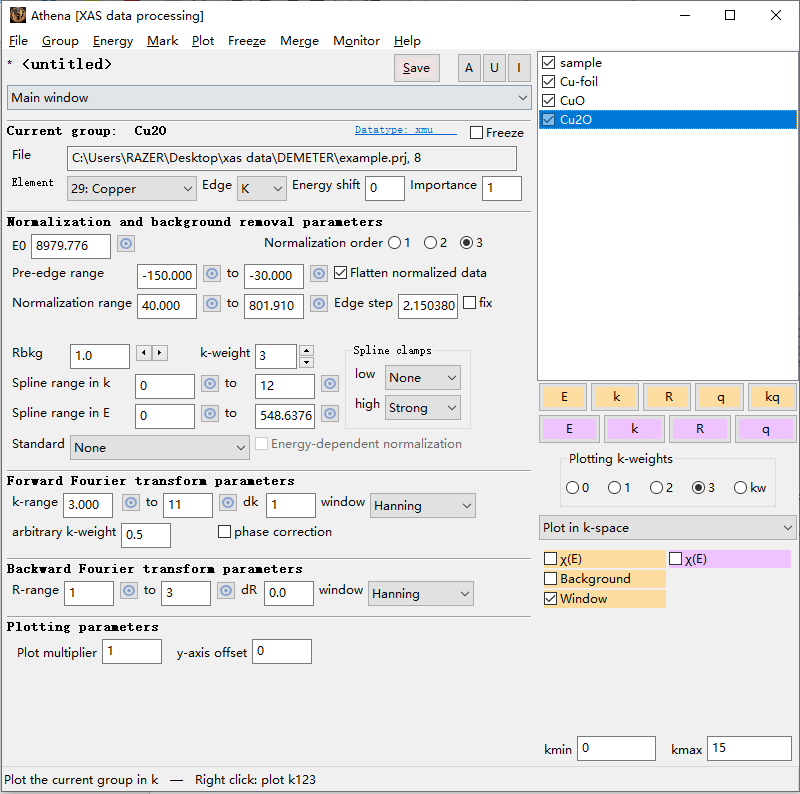
Task: Open the Plot in k-space dropdown
Action: click(667, 527)
